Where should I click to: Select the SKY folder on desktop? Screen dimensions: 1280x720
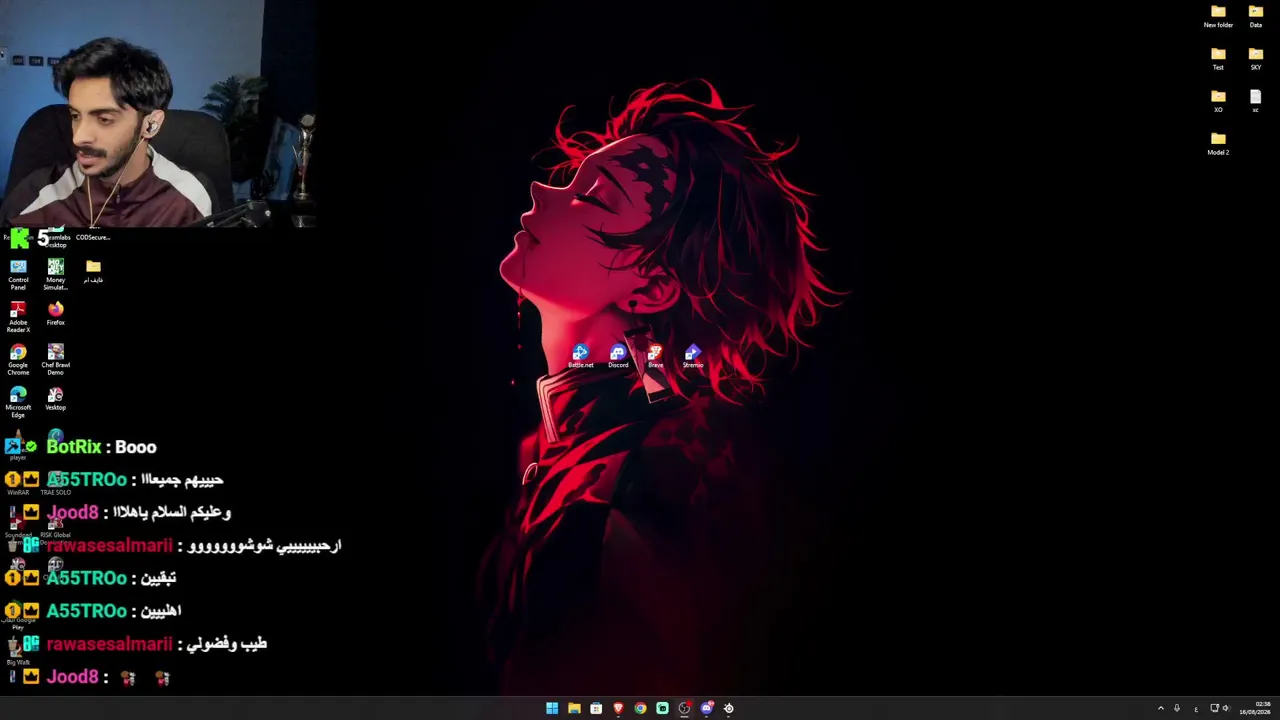coord(1256,59)
